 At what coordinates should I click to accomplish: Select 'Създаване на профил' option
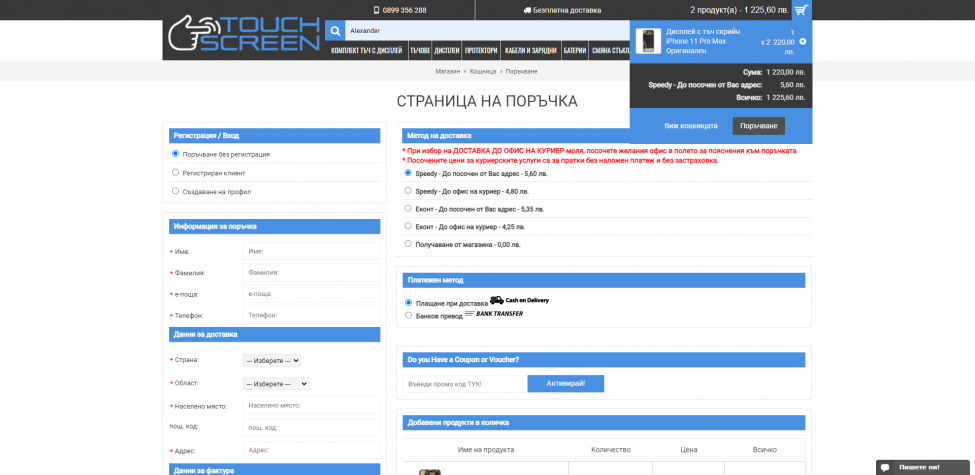click(x=175, y=191)
